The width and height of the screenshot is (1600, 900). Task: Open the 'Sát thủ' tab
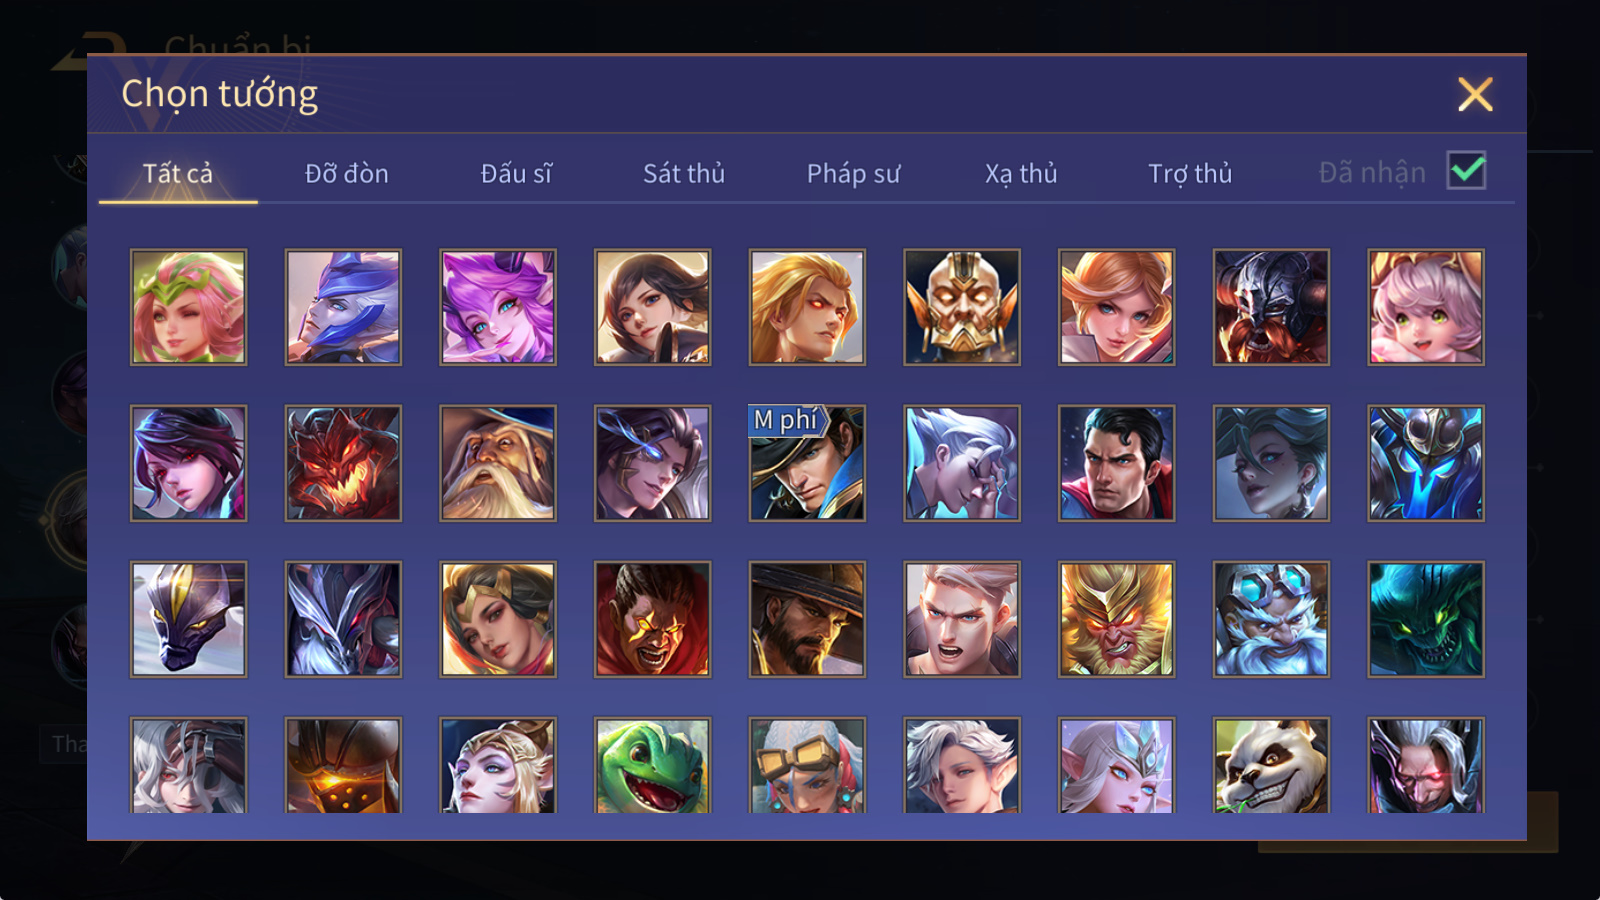tap(684, 174)
